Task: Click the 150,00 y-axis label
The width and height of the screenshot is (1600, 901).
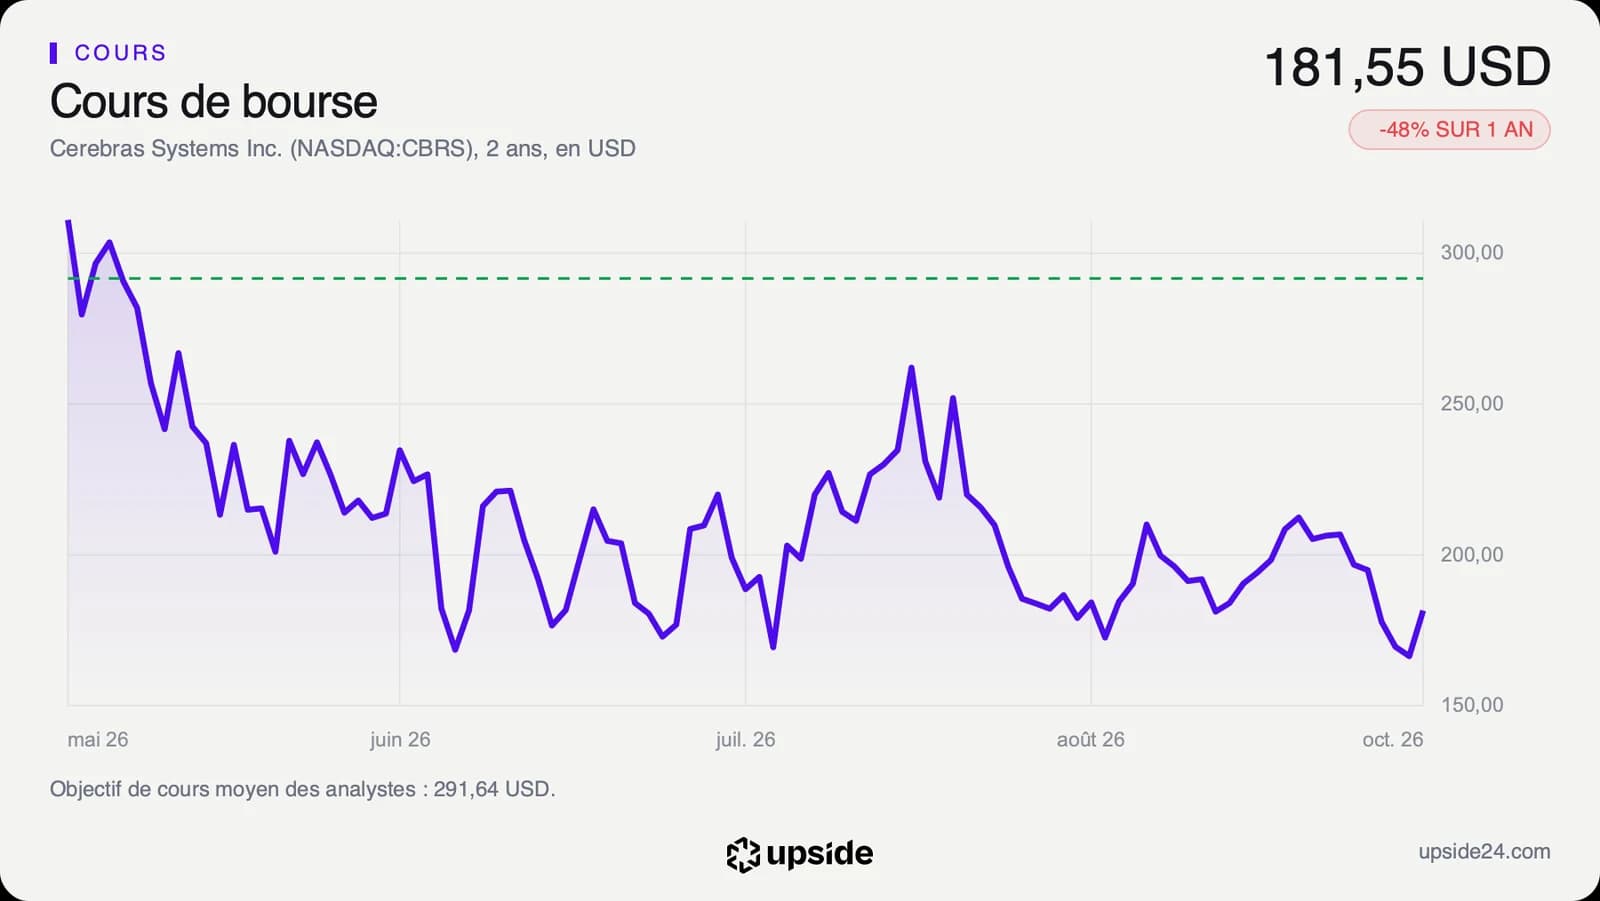Action: point(1471,705)
